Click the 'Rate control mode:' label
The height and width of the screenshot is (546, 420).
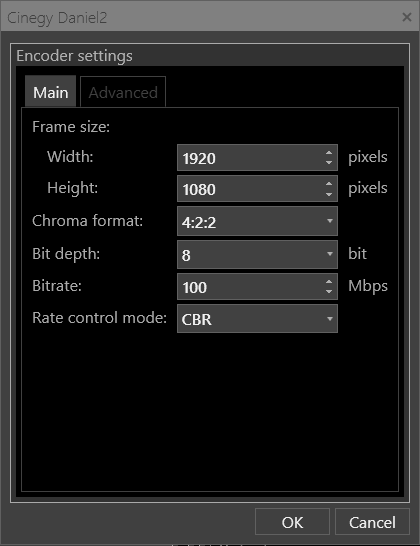click(x=100, y=318)
